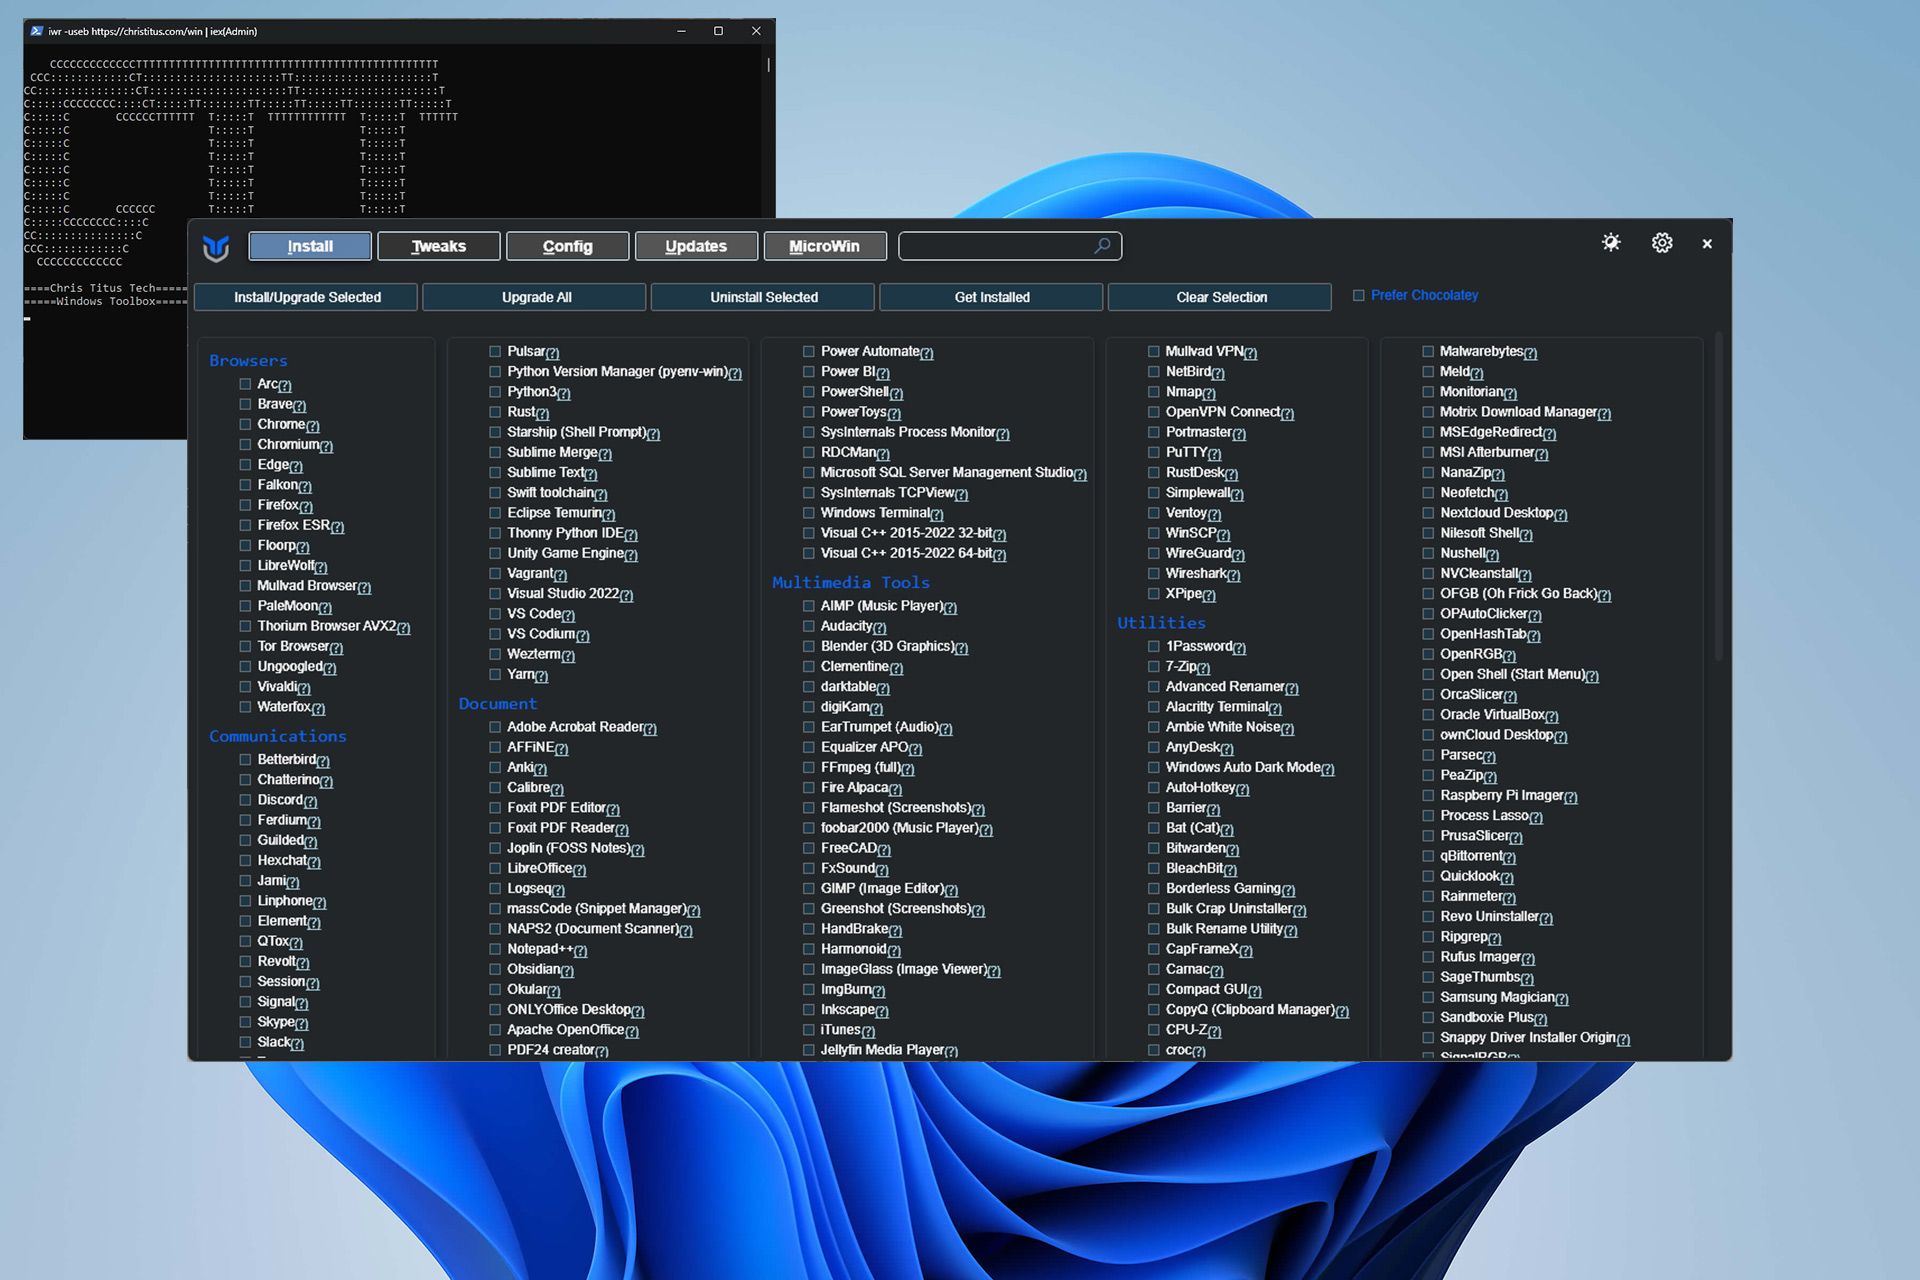1920x1280 pixels.
Task: Select Discord under Communications
Action: click(245, 799)
